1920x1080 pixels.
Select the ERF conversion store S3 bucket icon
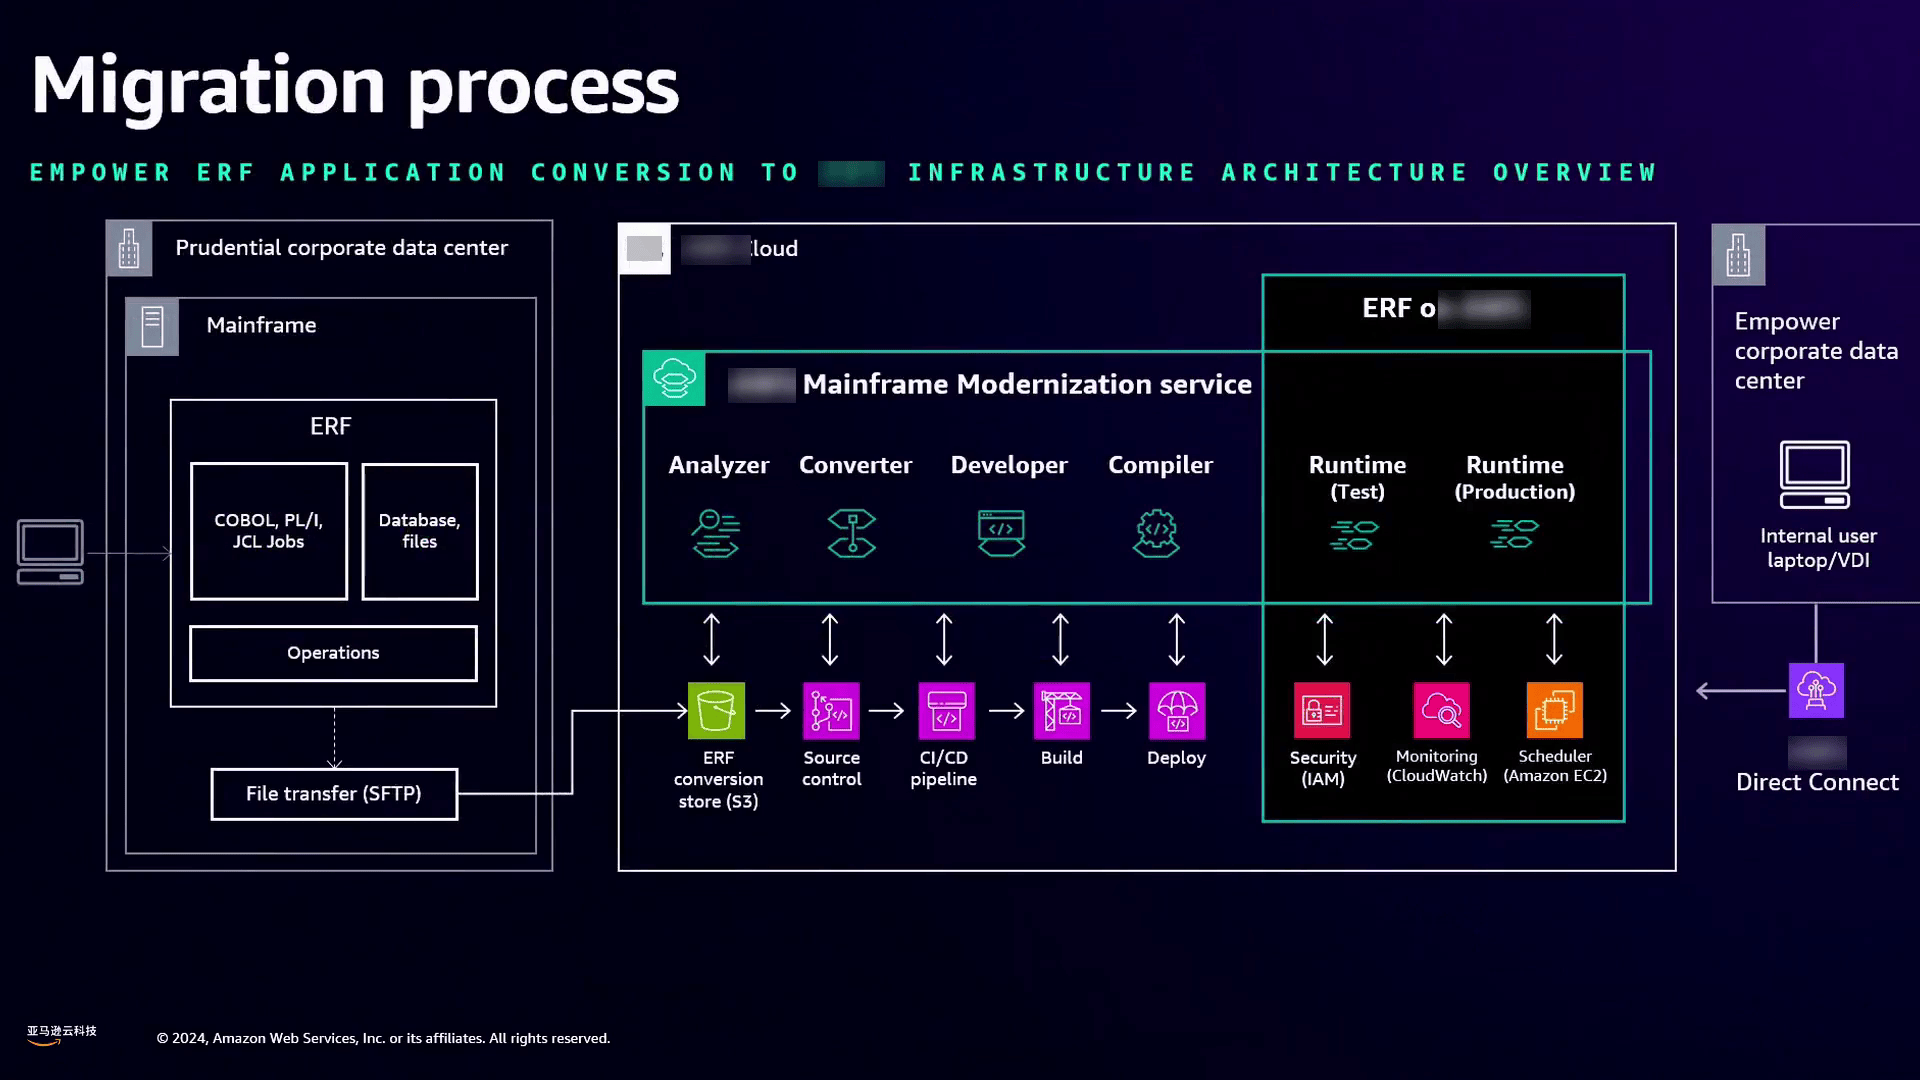click(x=716, y=711)
